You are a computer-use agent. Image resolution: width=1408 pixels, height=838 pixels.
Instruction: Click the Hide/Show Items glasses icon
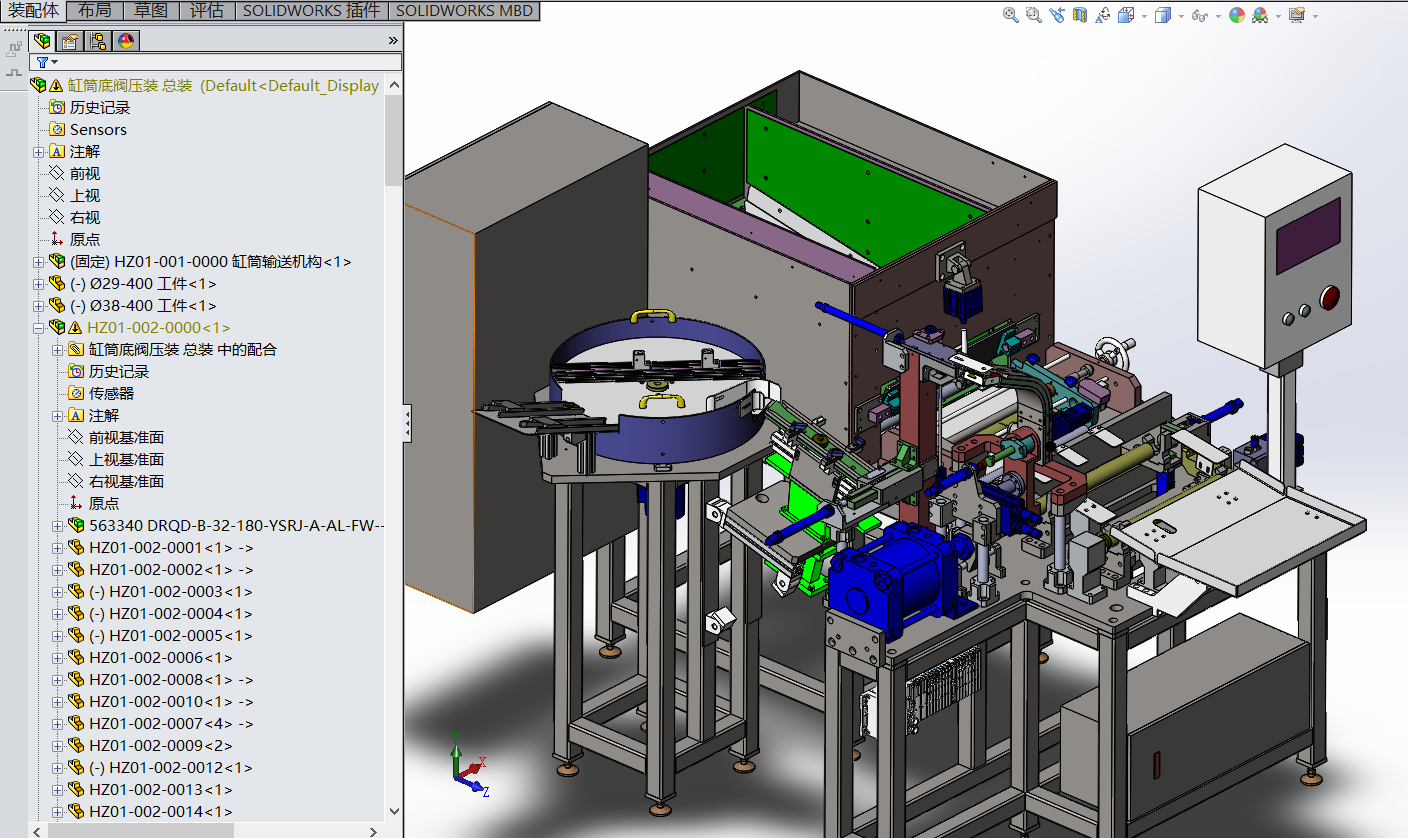[1199, 15]
